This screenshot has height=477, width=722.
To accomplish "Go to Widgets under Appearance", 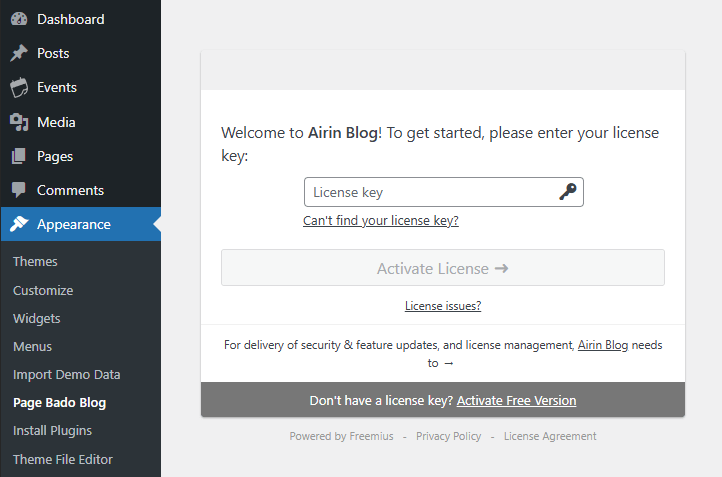I will (36, 319).
